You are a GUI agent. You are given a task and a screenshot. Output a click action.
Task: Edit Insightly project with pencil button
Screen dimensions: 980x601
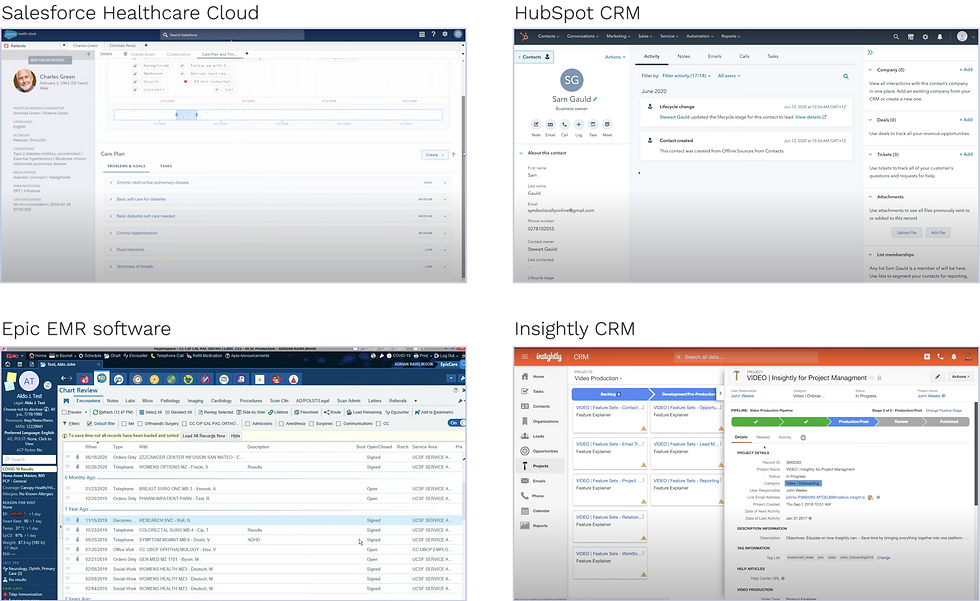(938, 377)
